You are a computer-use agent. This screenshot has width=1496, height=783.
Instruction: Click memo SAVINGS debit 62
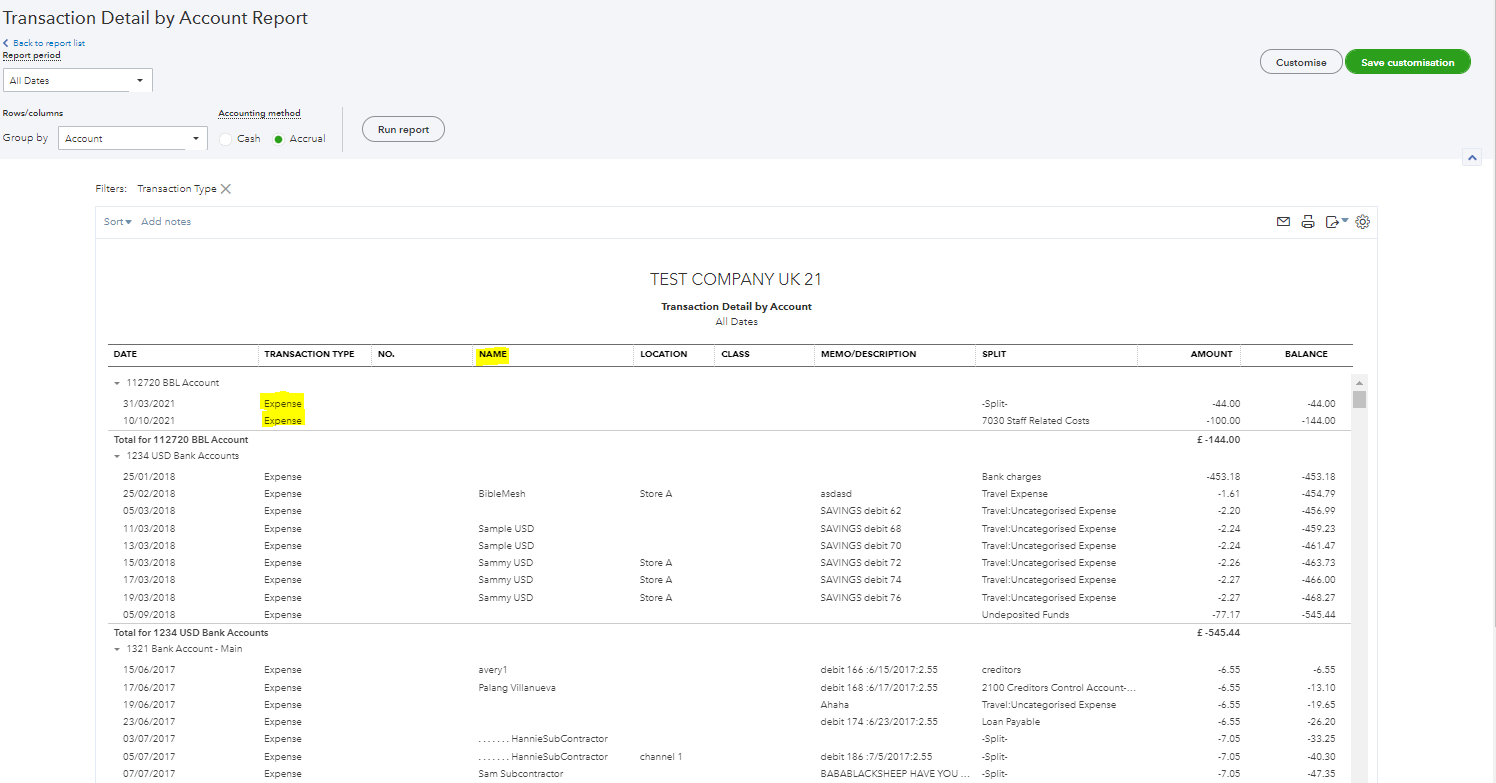(x=860, y=511)
